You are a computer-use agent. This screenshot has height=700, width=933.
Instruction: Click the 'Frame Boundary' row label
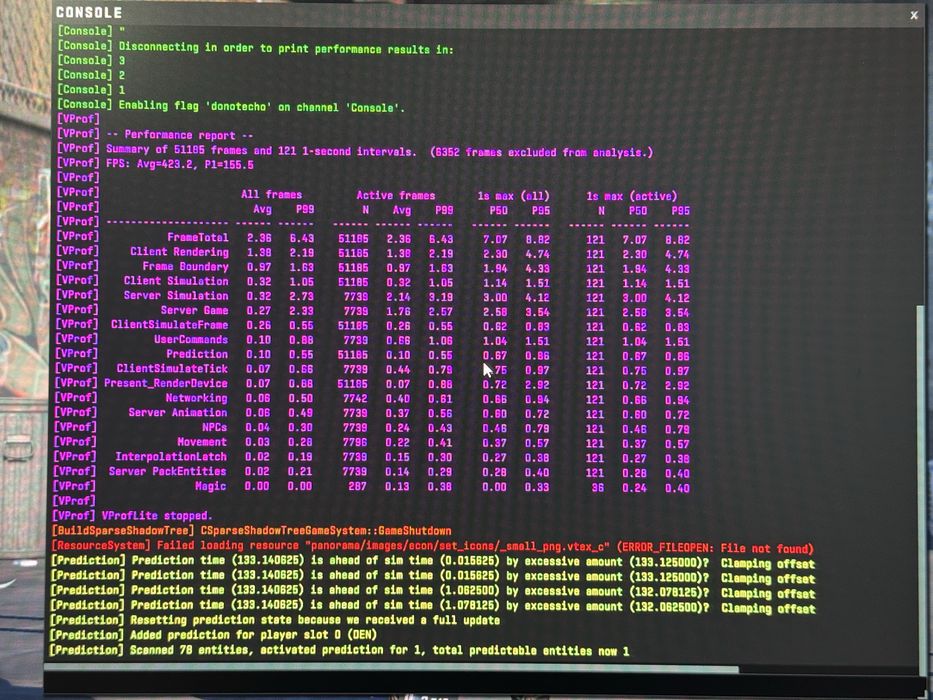(x=185, y=266)
